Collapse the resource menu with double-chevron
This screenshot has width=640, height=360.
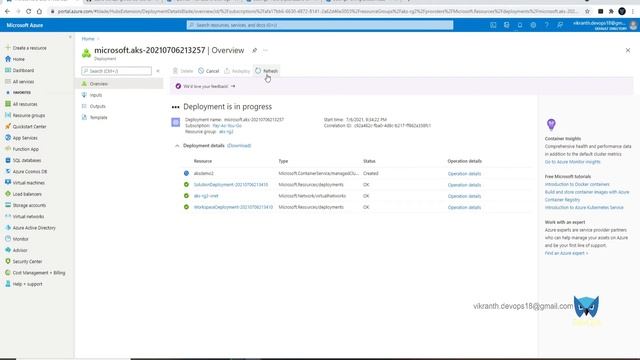[x=158, y=71]
